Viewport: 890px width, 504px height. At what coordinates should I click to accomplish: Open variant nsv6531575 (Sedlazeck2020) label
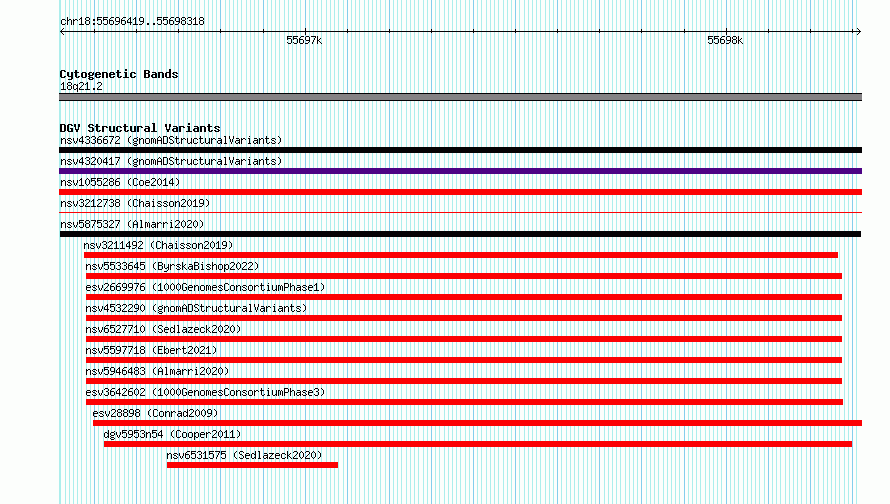tap(244, 455)
